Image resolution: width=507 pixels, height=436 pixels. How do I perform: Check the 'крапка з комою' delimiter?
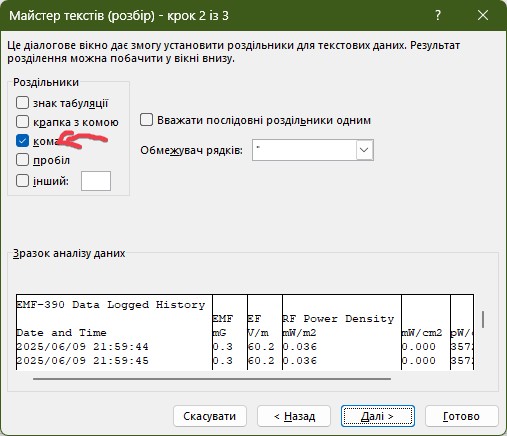coord(22,122)
